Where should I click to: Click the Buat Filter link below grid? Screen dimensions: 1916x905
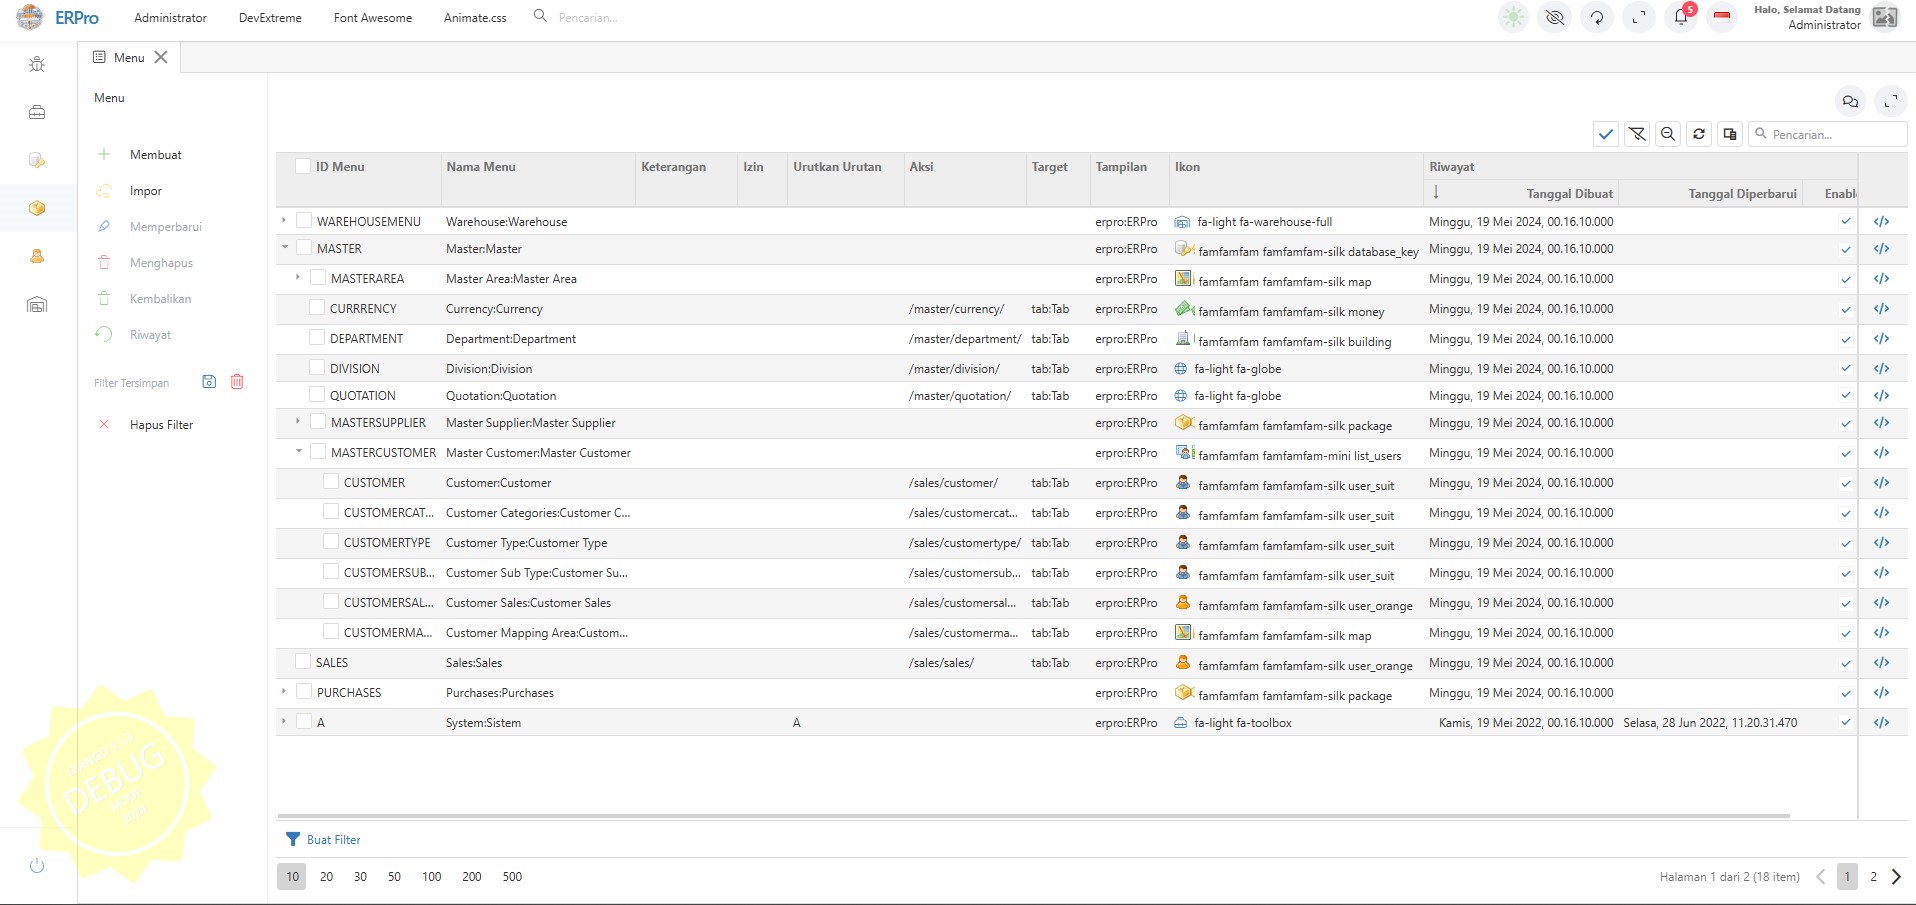333,840
